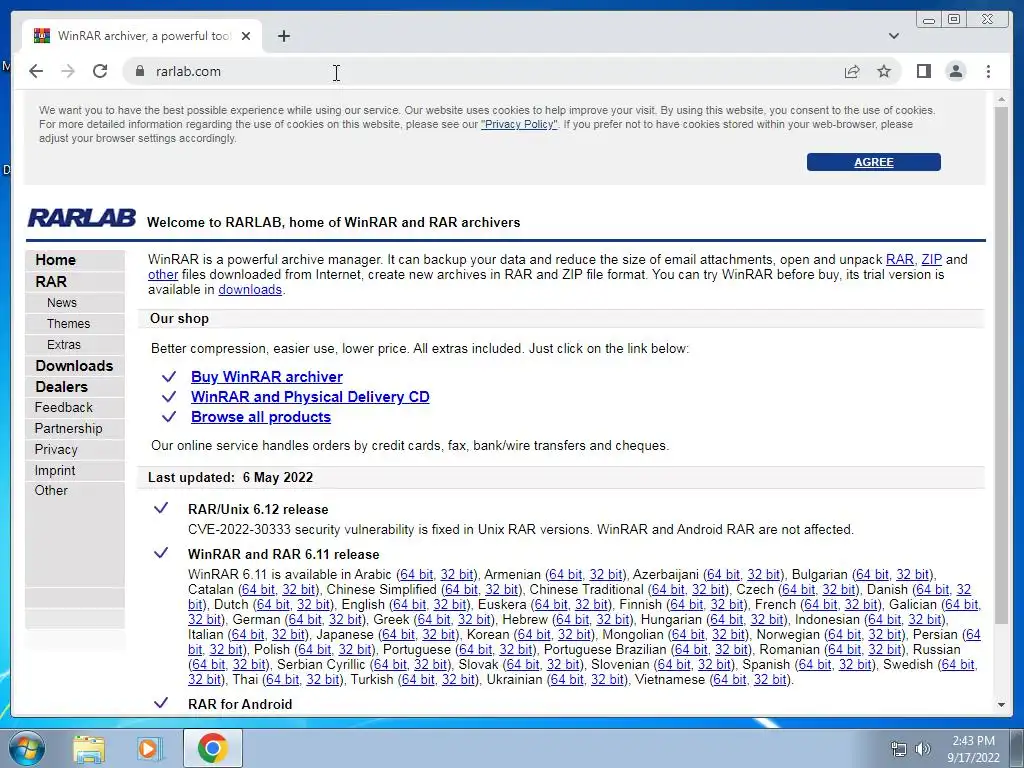Screen dimensions: 1024x768
Task: Click the vertical scrollbar thumb
Action: [x=1001, y=366]
